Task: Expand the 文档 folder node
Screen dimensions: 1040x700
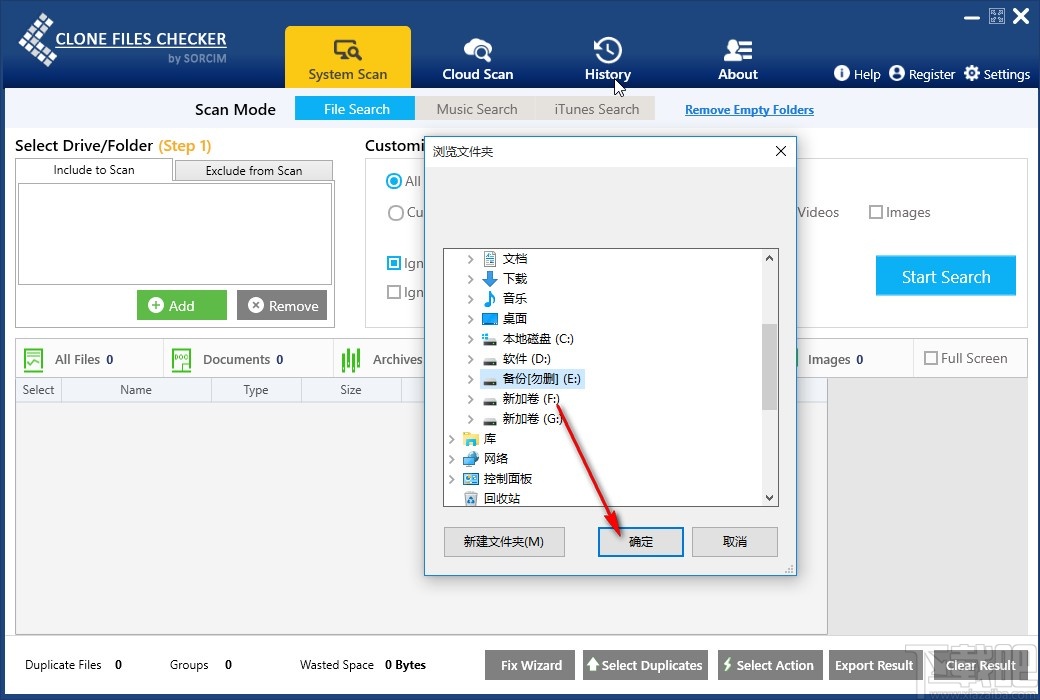Action: point(470,259)
